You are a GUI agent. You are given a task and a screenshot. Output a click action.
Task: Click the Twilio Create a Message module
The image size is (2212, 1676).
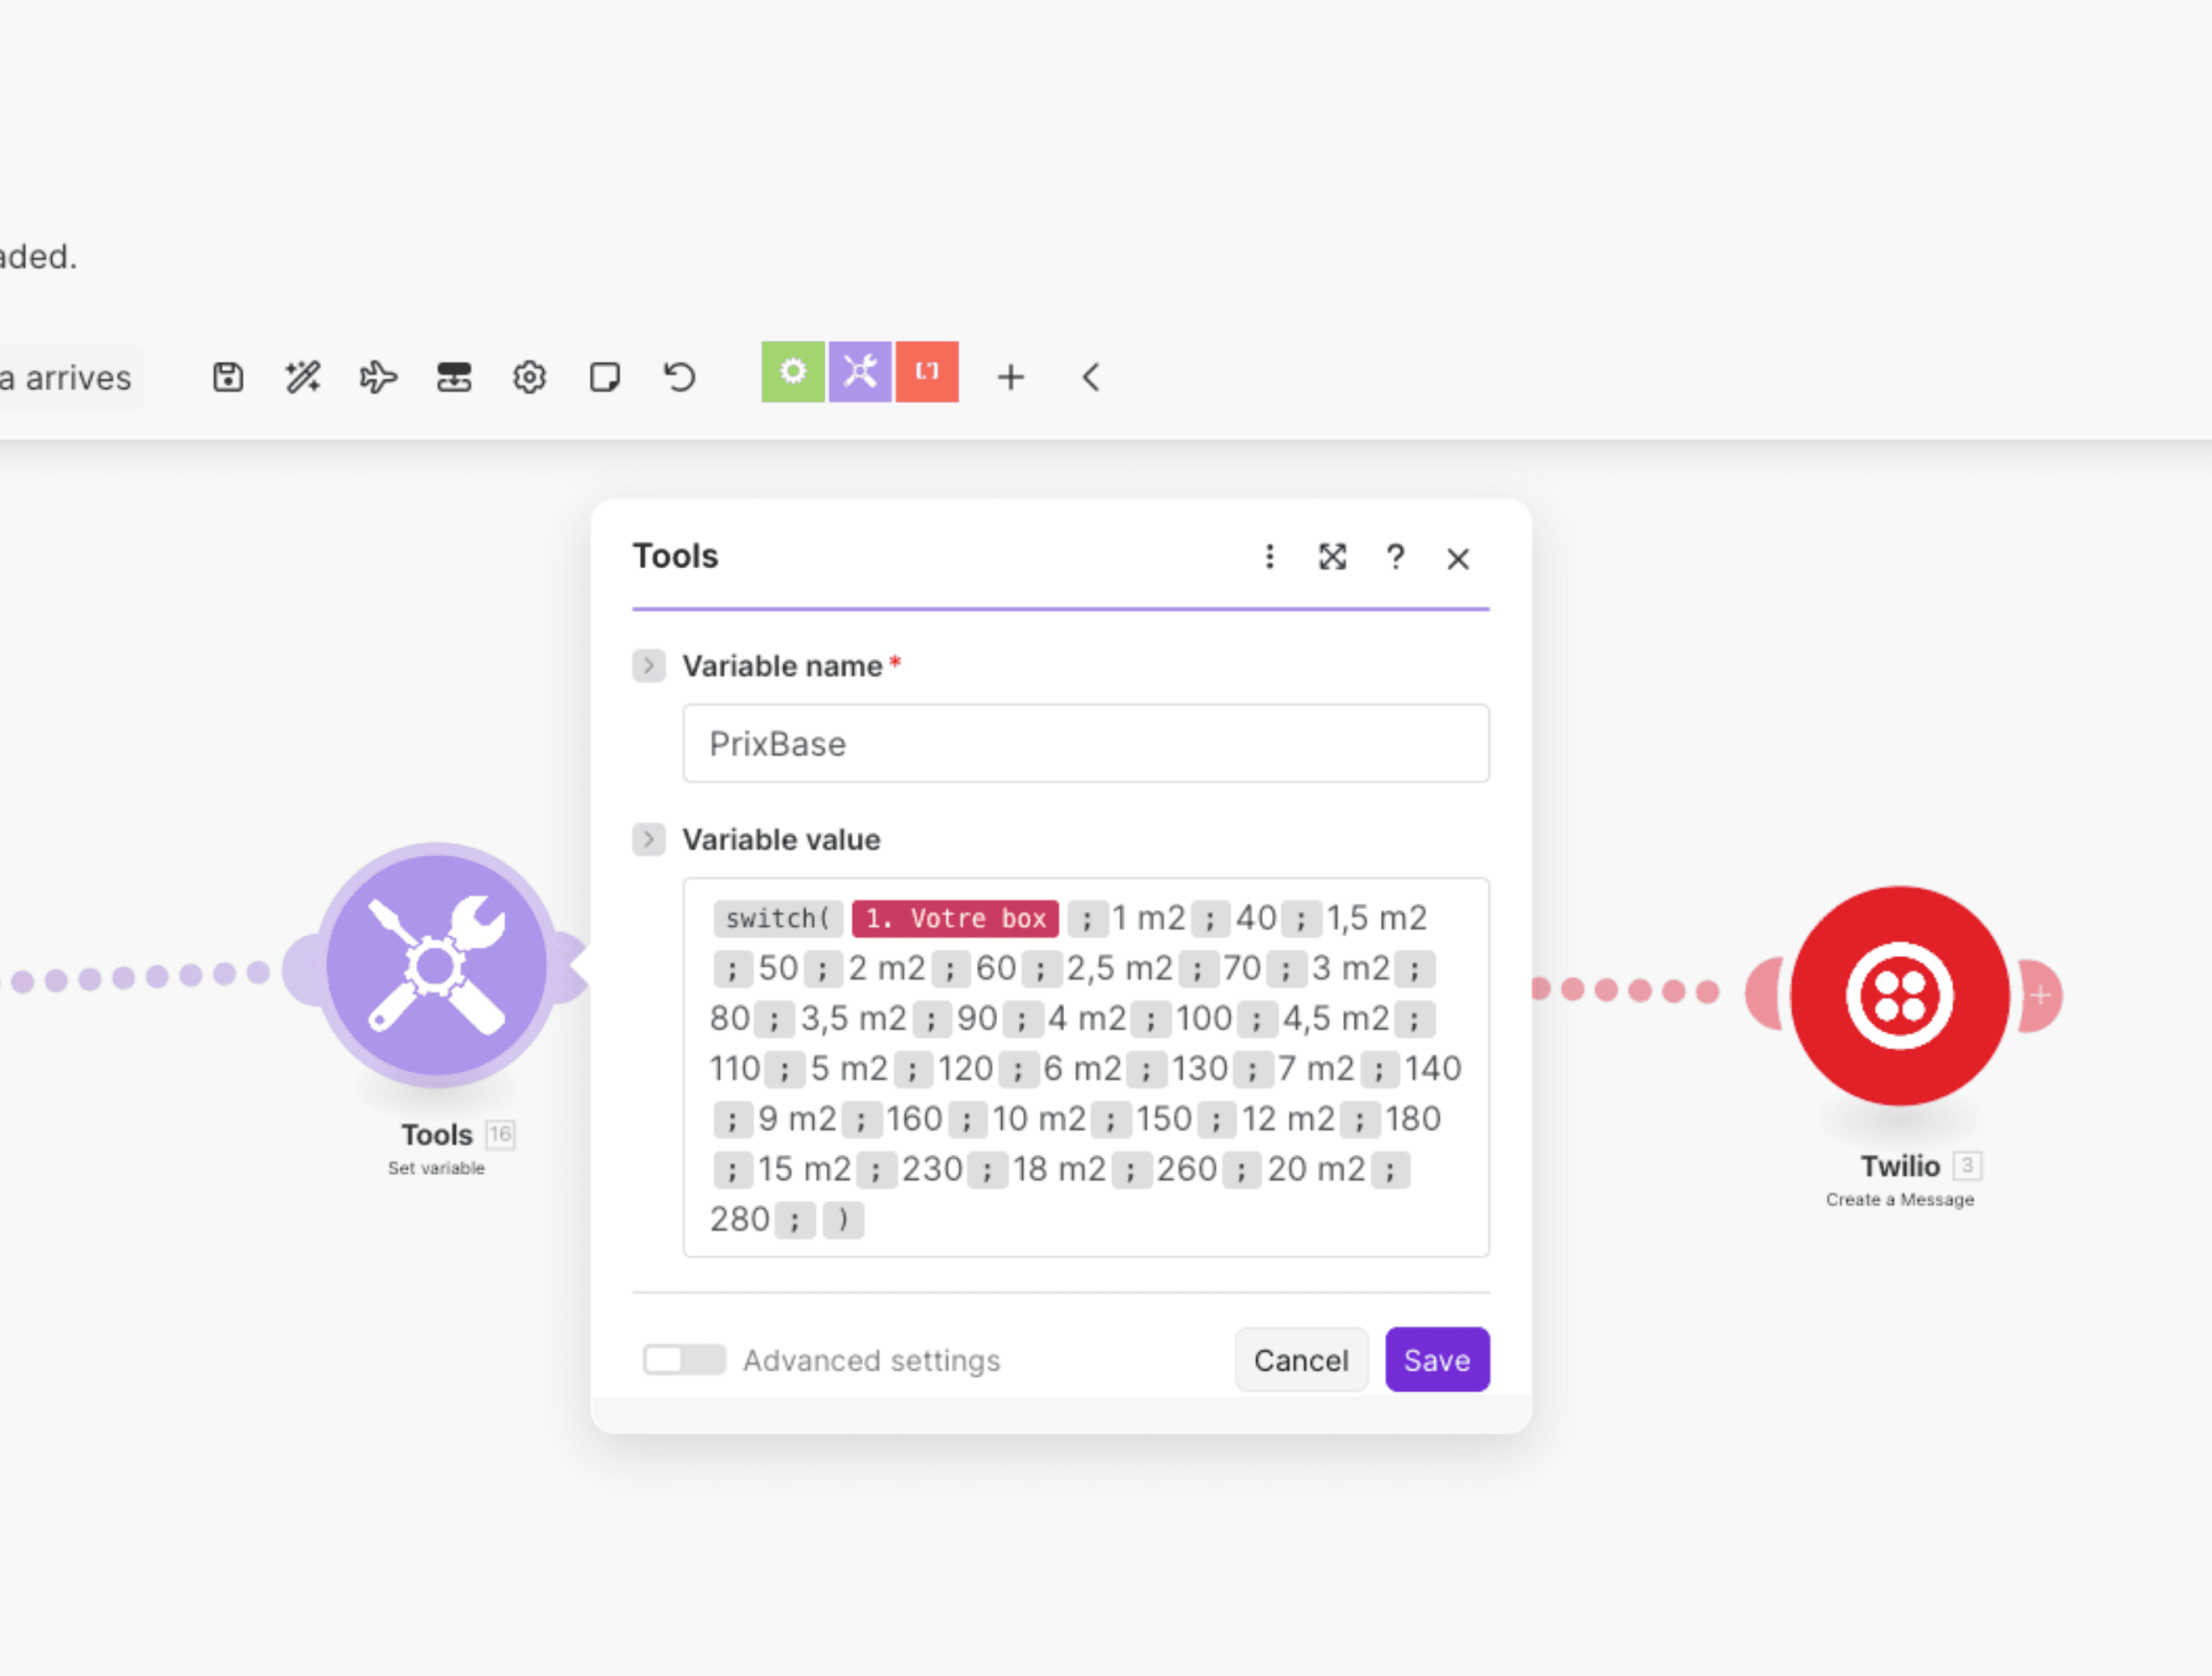1898,996
